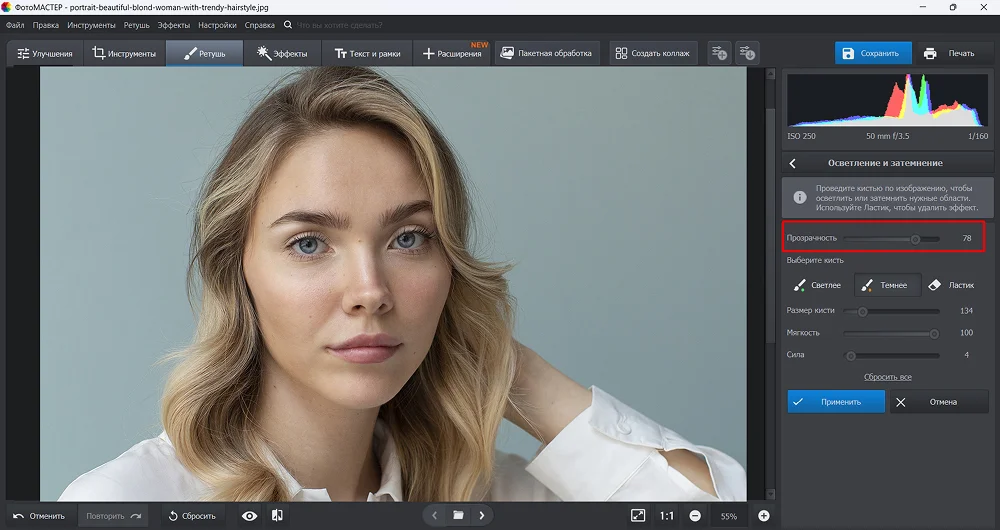Viewport: 1000px width, 530px height.
Task: Click the Применить button
Action: (x=836, y=402)
